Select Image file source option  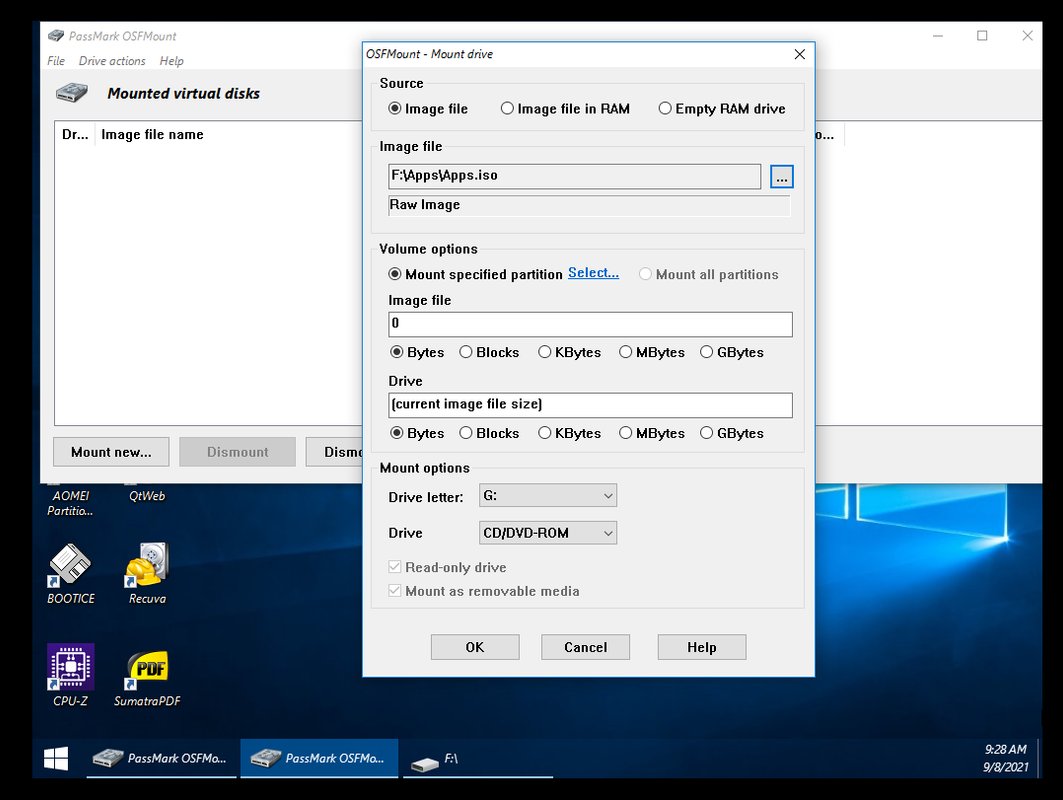428,108
